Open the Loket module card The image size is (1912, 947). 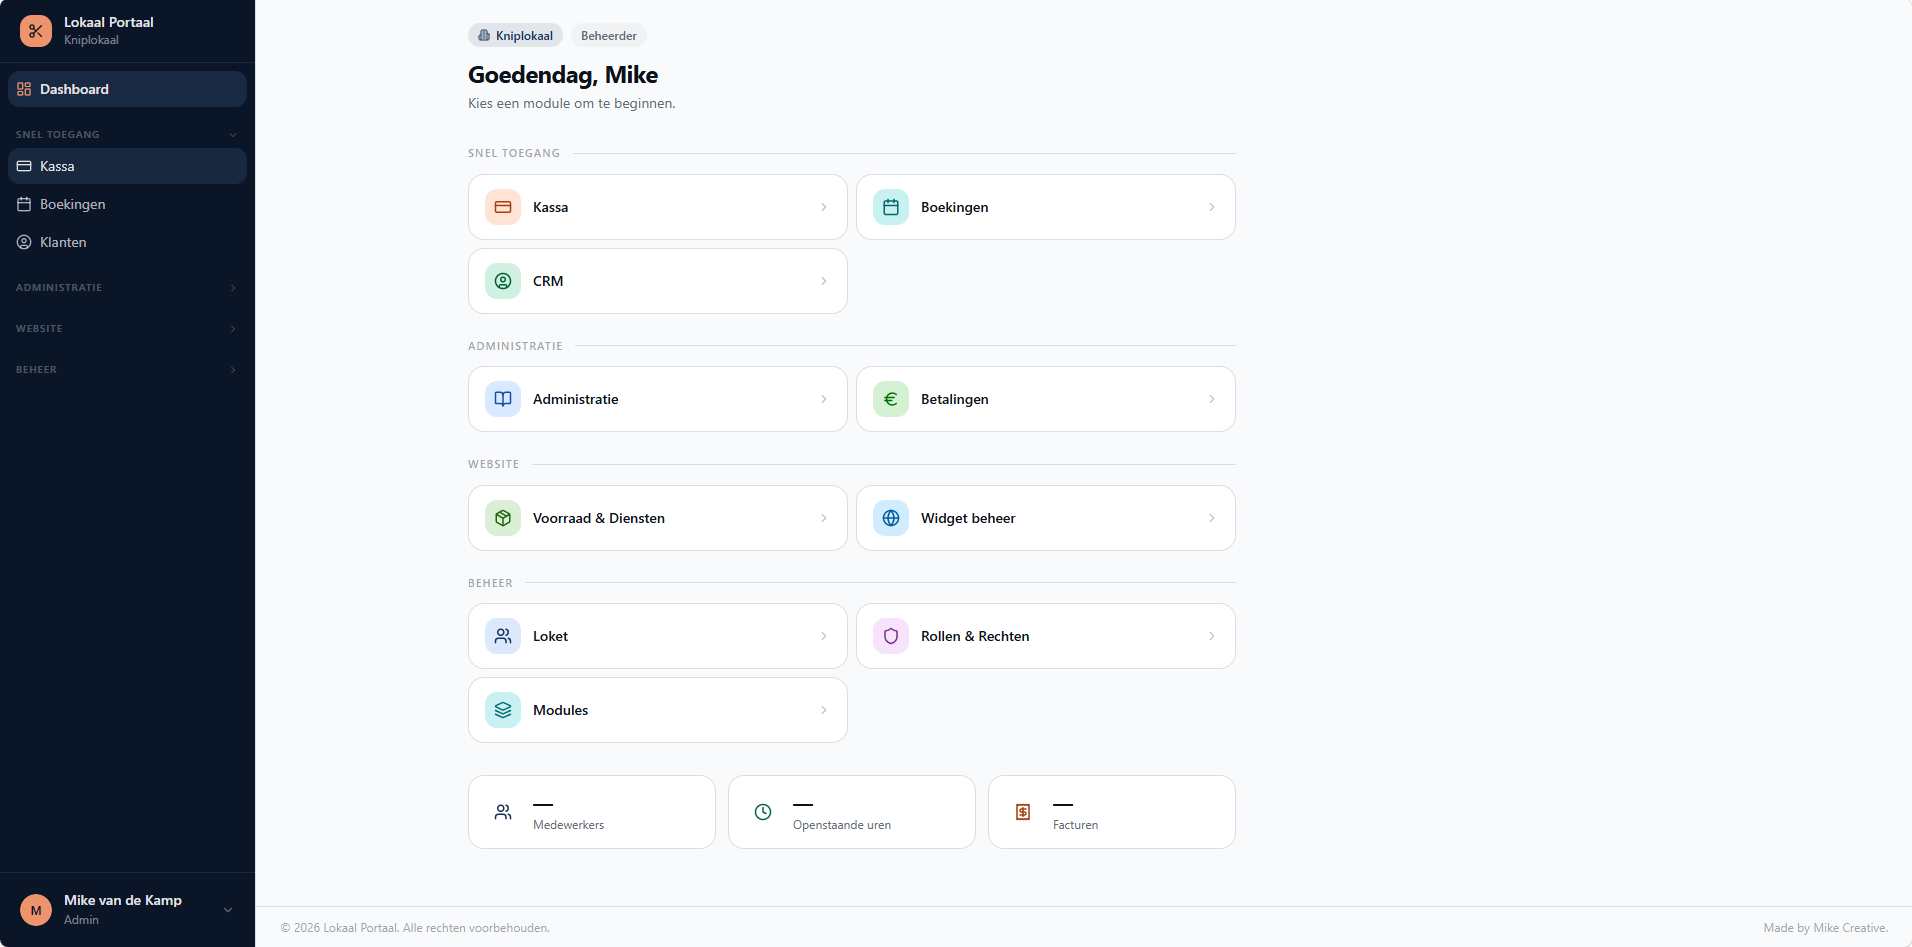point(658,636)
